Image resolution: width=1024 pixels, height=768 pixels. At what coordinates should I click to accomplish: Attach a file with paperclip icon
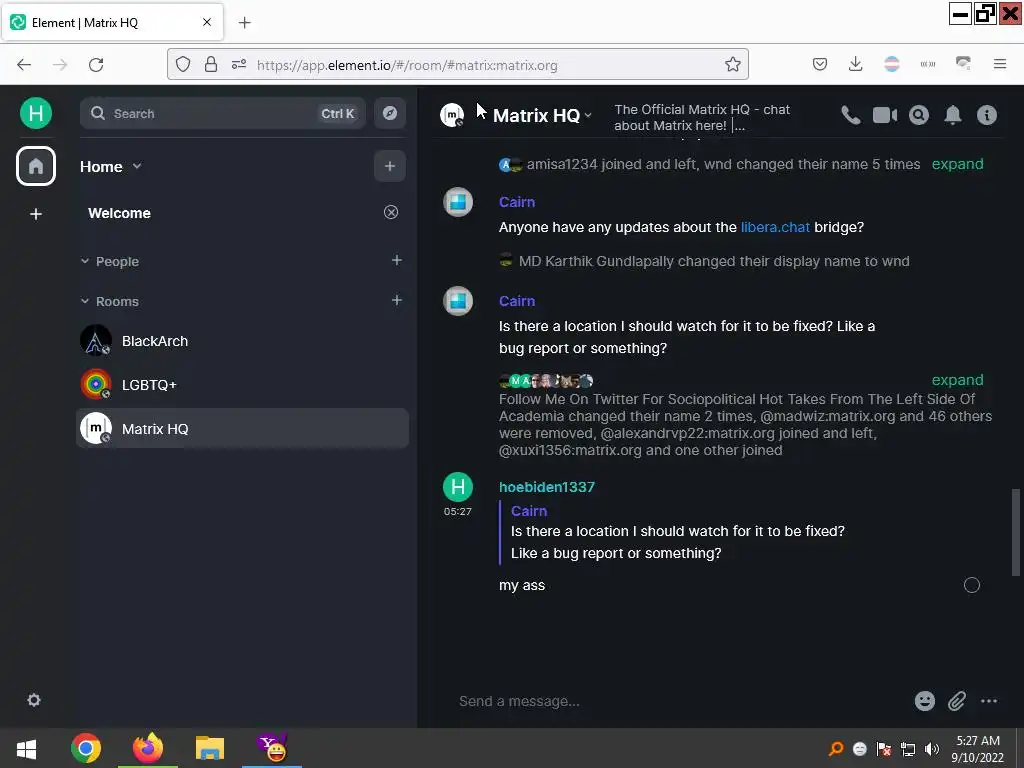click(x=957, y=701)
